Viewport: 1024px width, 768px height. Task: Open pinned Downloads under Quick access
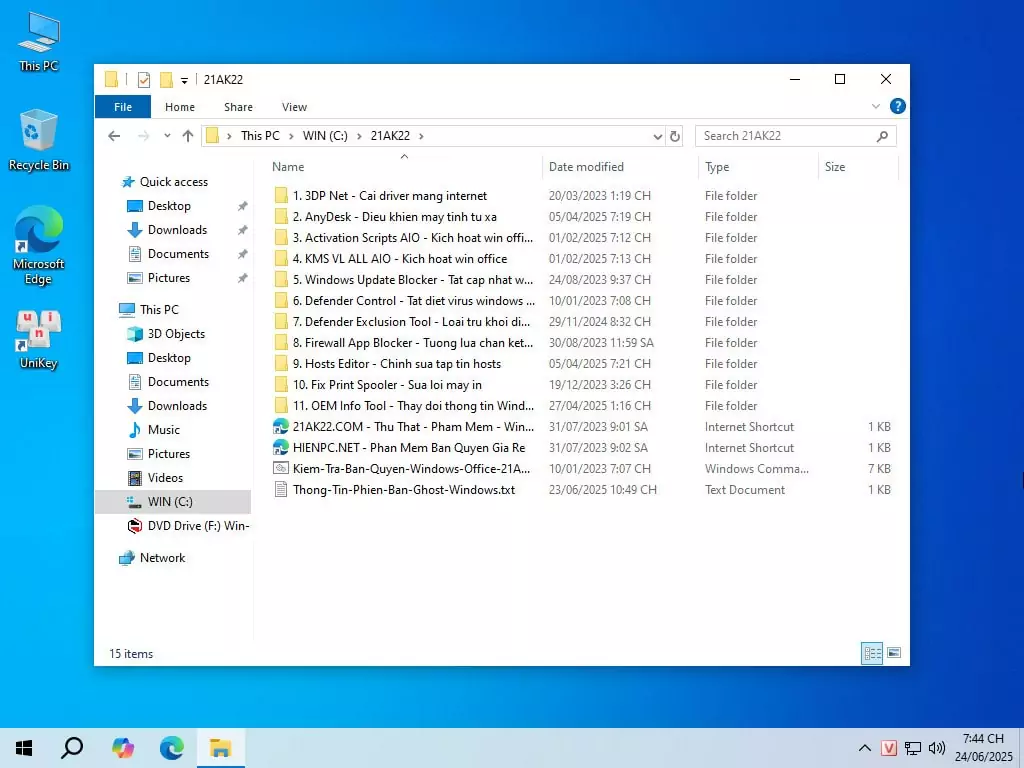tap(177, 230)
